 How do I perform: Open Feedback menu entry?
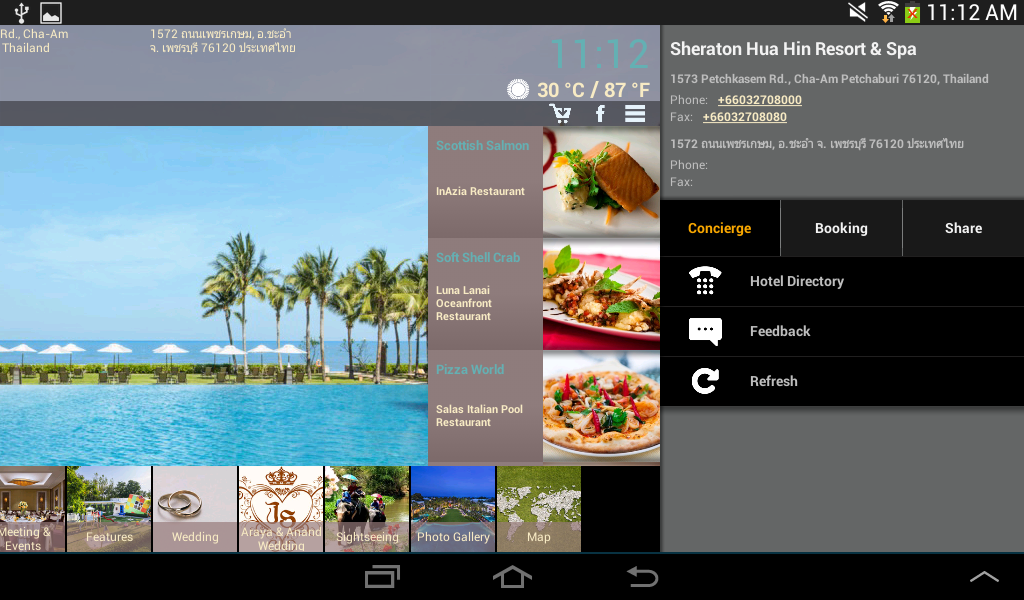click(842, 331)
